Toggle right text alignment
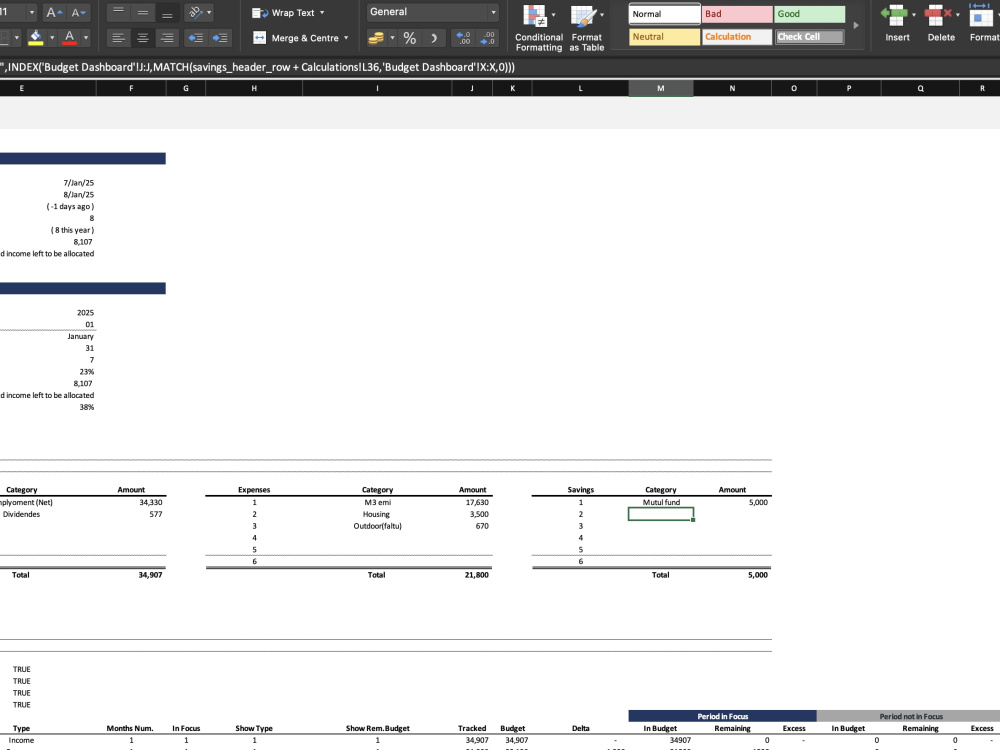Image resolution: width=1000 pixels, height=750 pixels. [165, 37]
